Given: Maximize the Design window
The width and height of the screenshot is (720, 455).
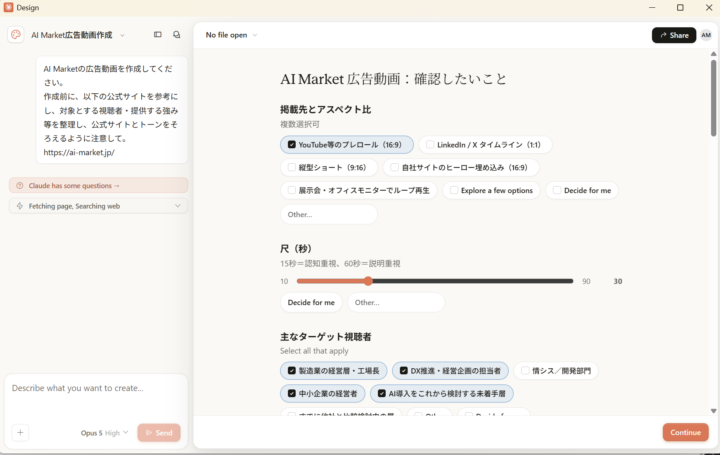Looking at the screenshot, I should click(x=680, y=7).
